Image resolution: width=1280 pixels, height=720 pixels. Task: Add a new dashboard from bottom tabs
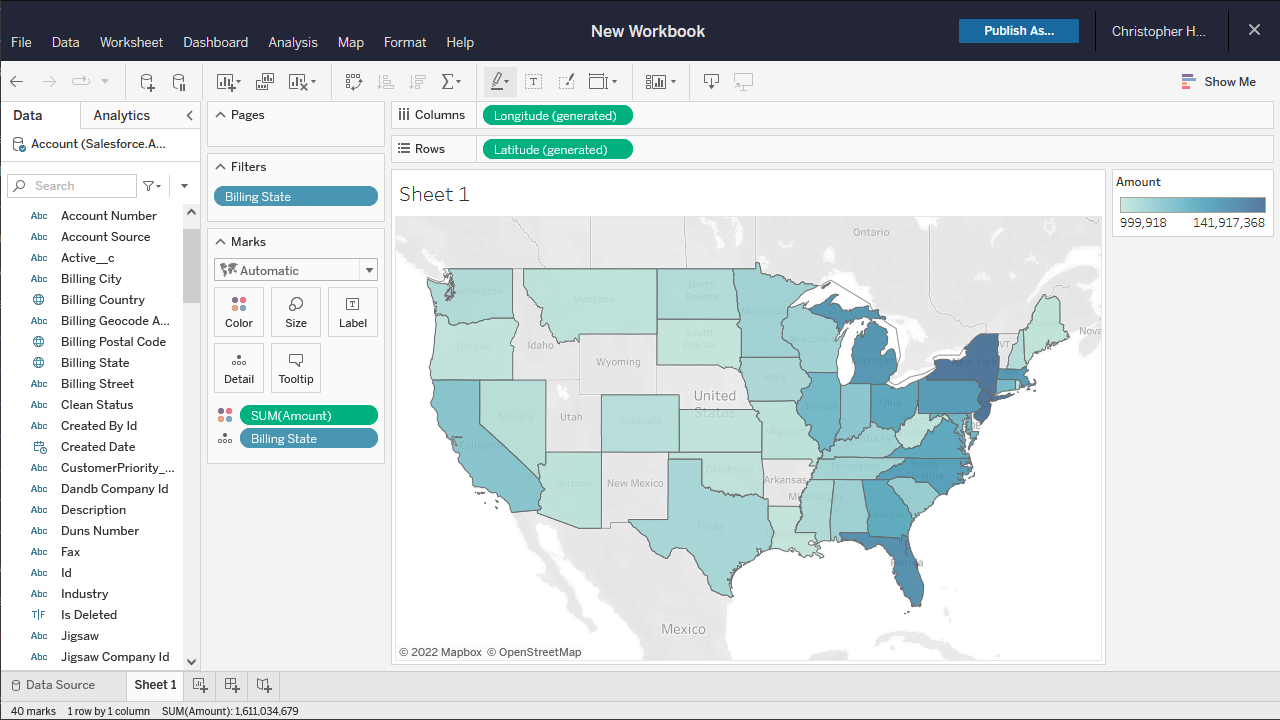click(x=232, y=685)
